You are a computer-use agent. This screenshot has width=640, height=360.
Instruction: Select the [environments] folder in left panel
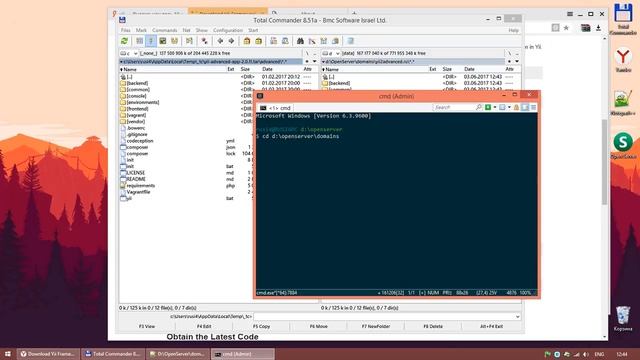[x=142, y=102]
